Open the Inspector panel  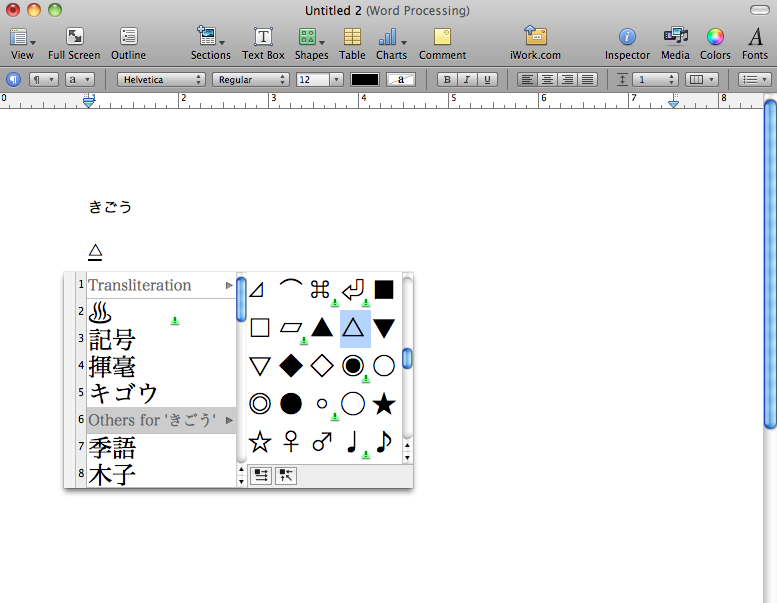627,42
